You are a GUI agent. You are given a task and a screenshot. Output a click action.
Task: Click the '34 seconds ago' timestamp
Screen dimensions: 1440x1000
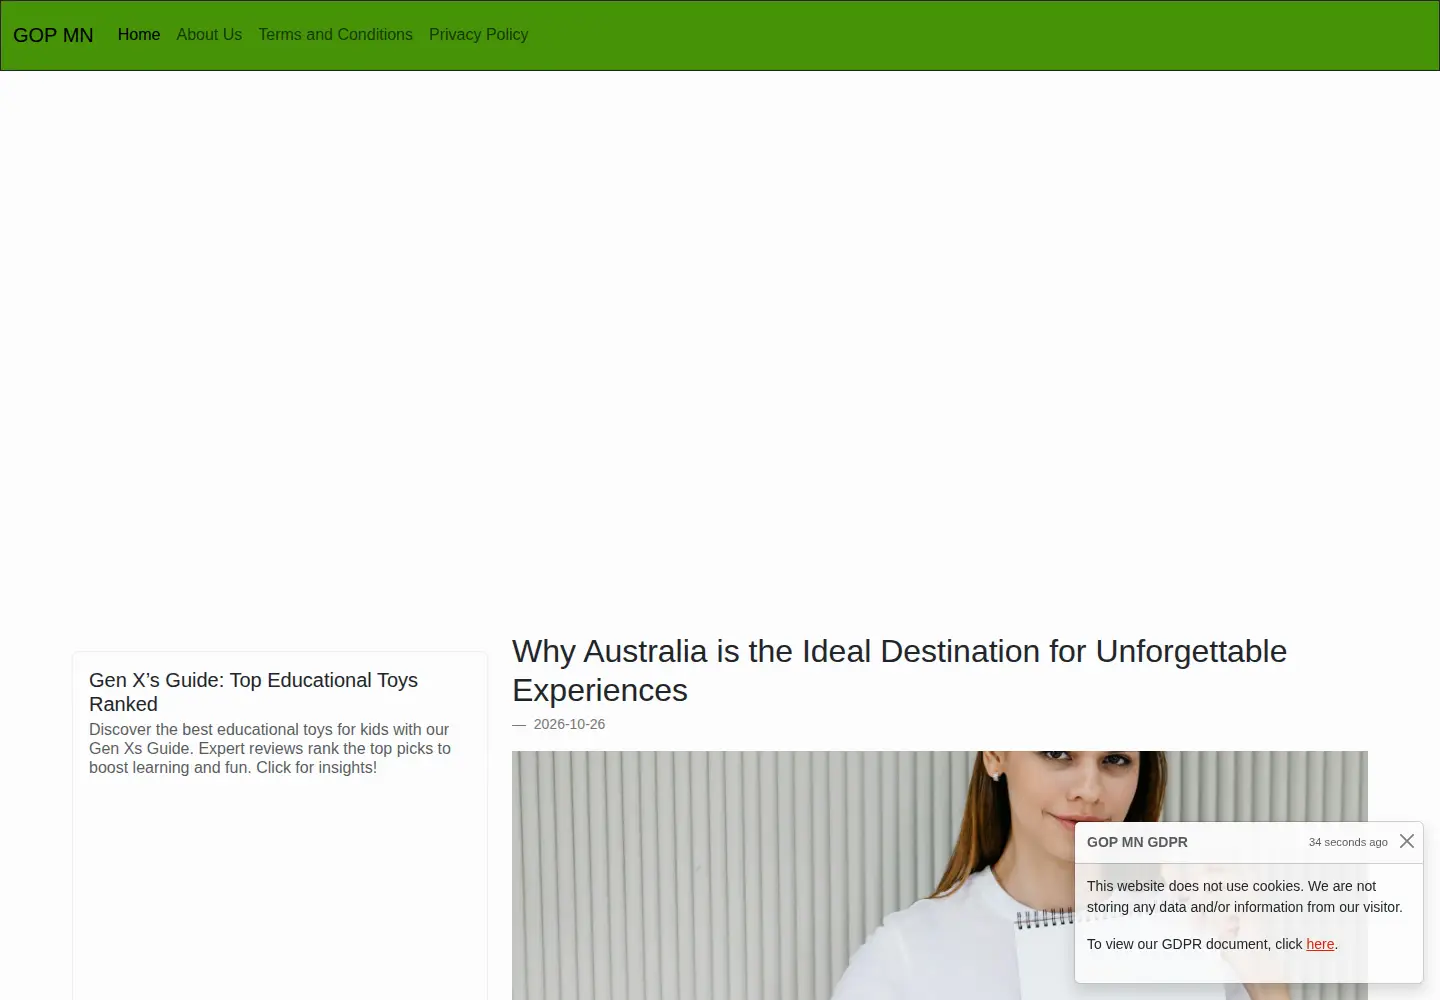click(x=1348, y=842)
